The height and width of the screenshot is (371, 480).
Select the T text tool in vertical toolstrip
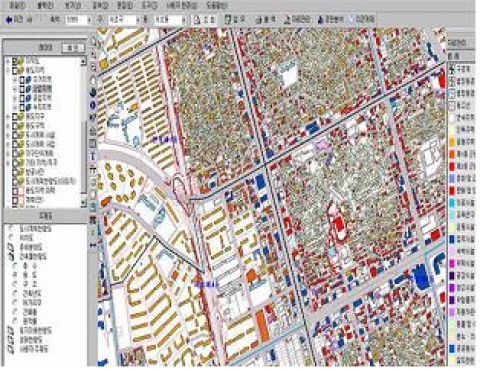93,156
